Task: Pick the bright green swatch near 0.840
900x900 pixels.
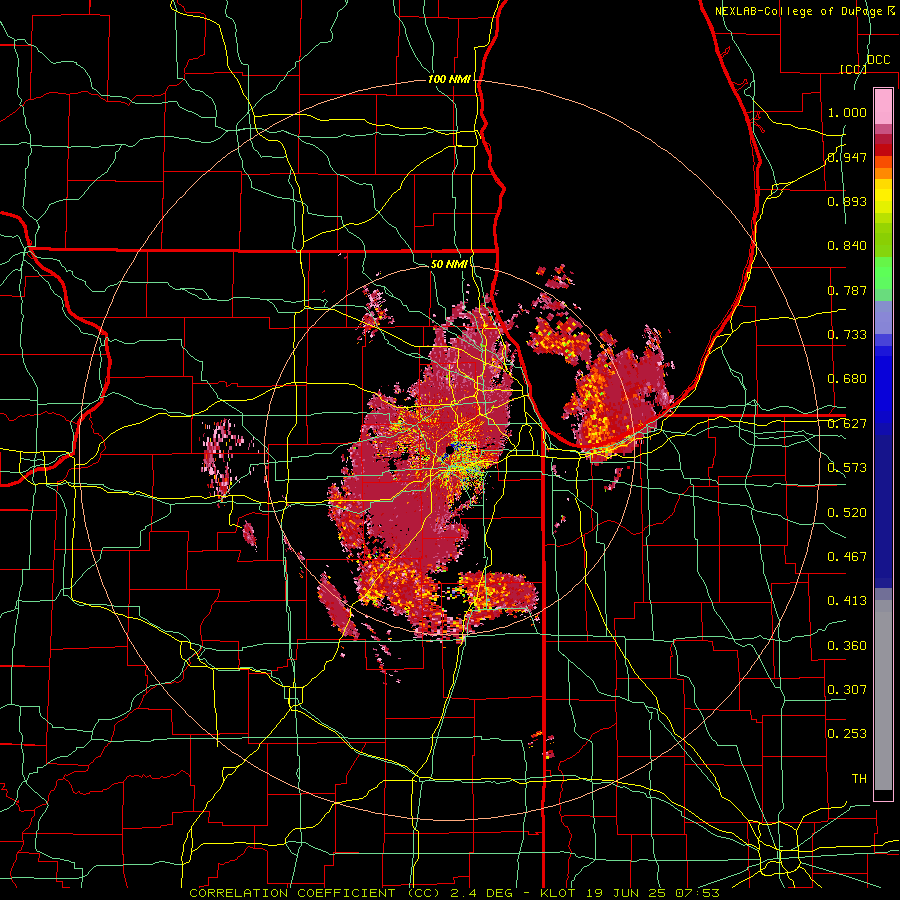Action: (883, 273)
